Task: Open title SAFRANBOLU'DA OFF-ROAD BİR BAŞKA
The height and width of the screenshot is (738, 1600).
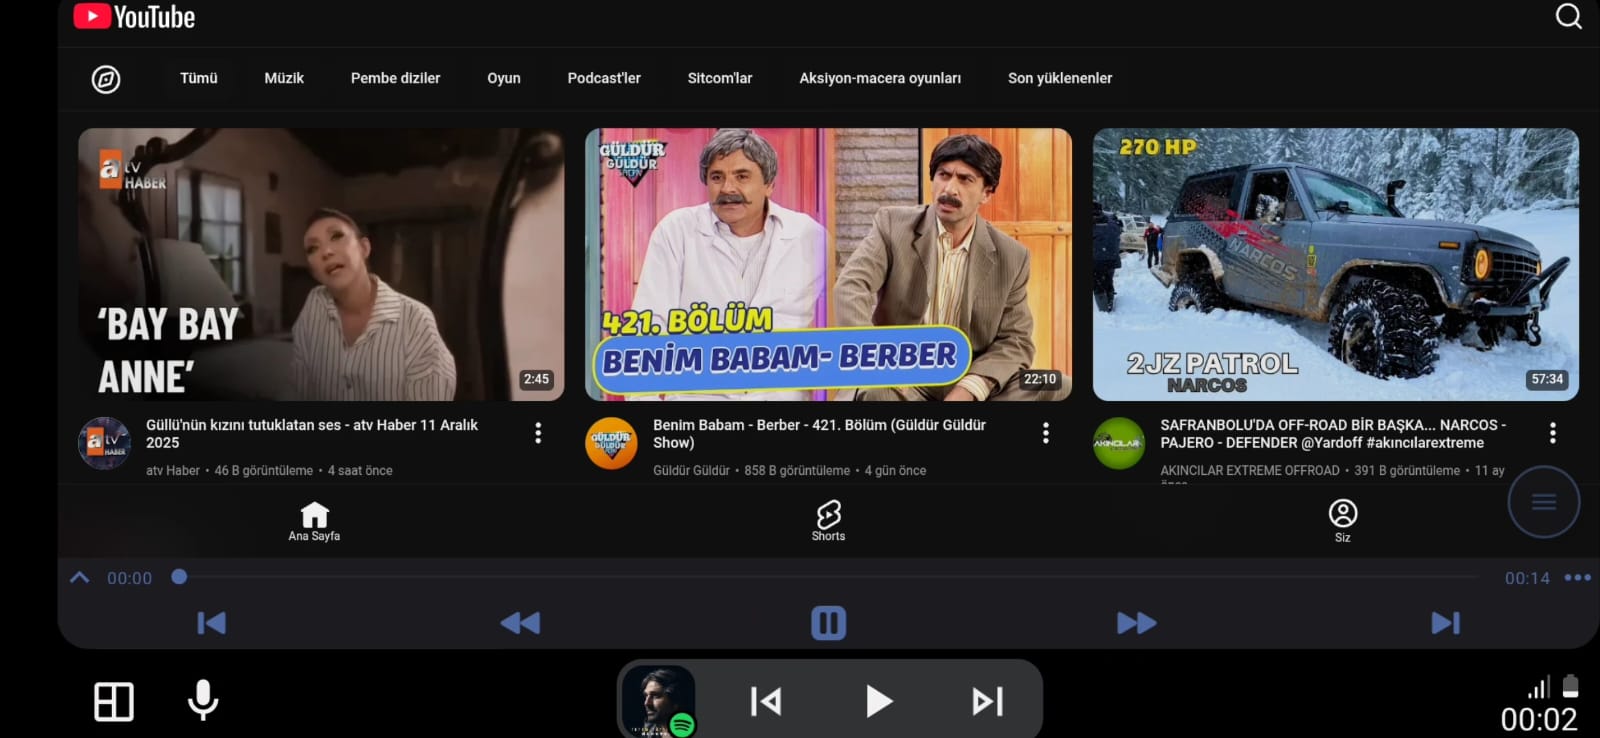Action: point(1333,434)
